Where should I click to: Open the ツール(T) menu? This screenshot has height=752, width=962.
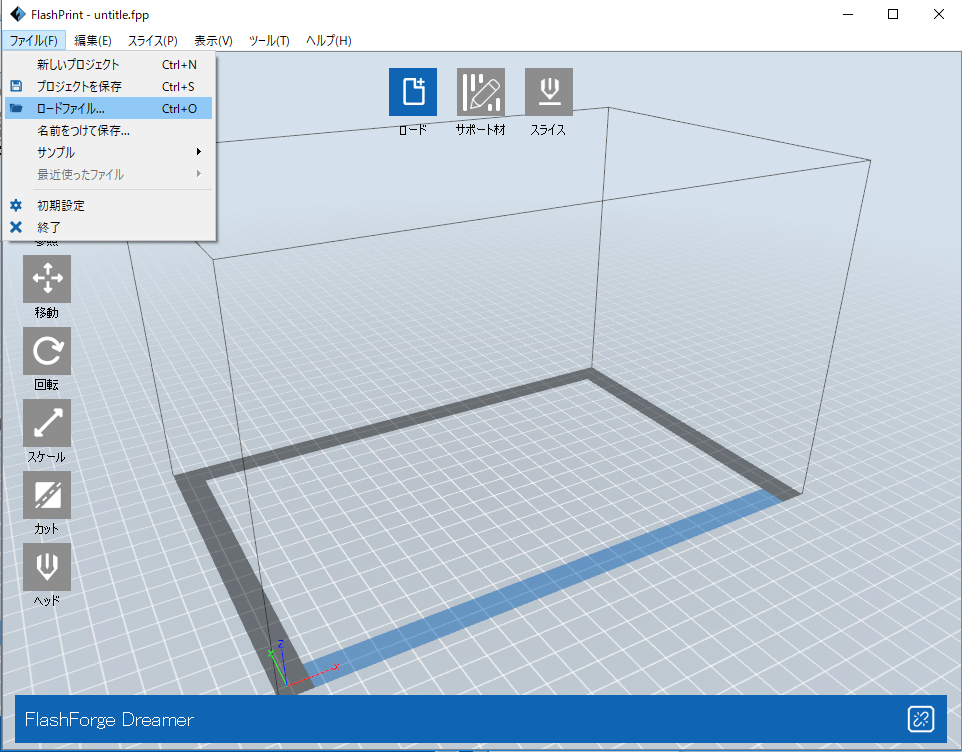(269, 40)
